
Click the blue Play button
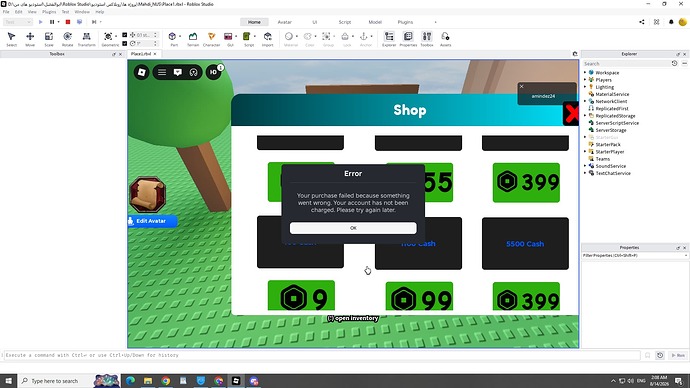tap(40, 22)
